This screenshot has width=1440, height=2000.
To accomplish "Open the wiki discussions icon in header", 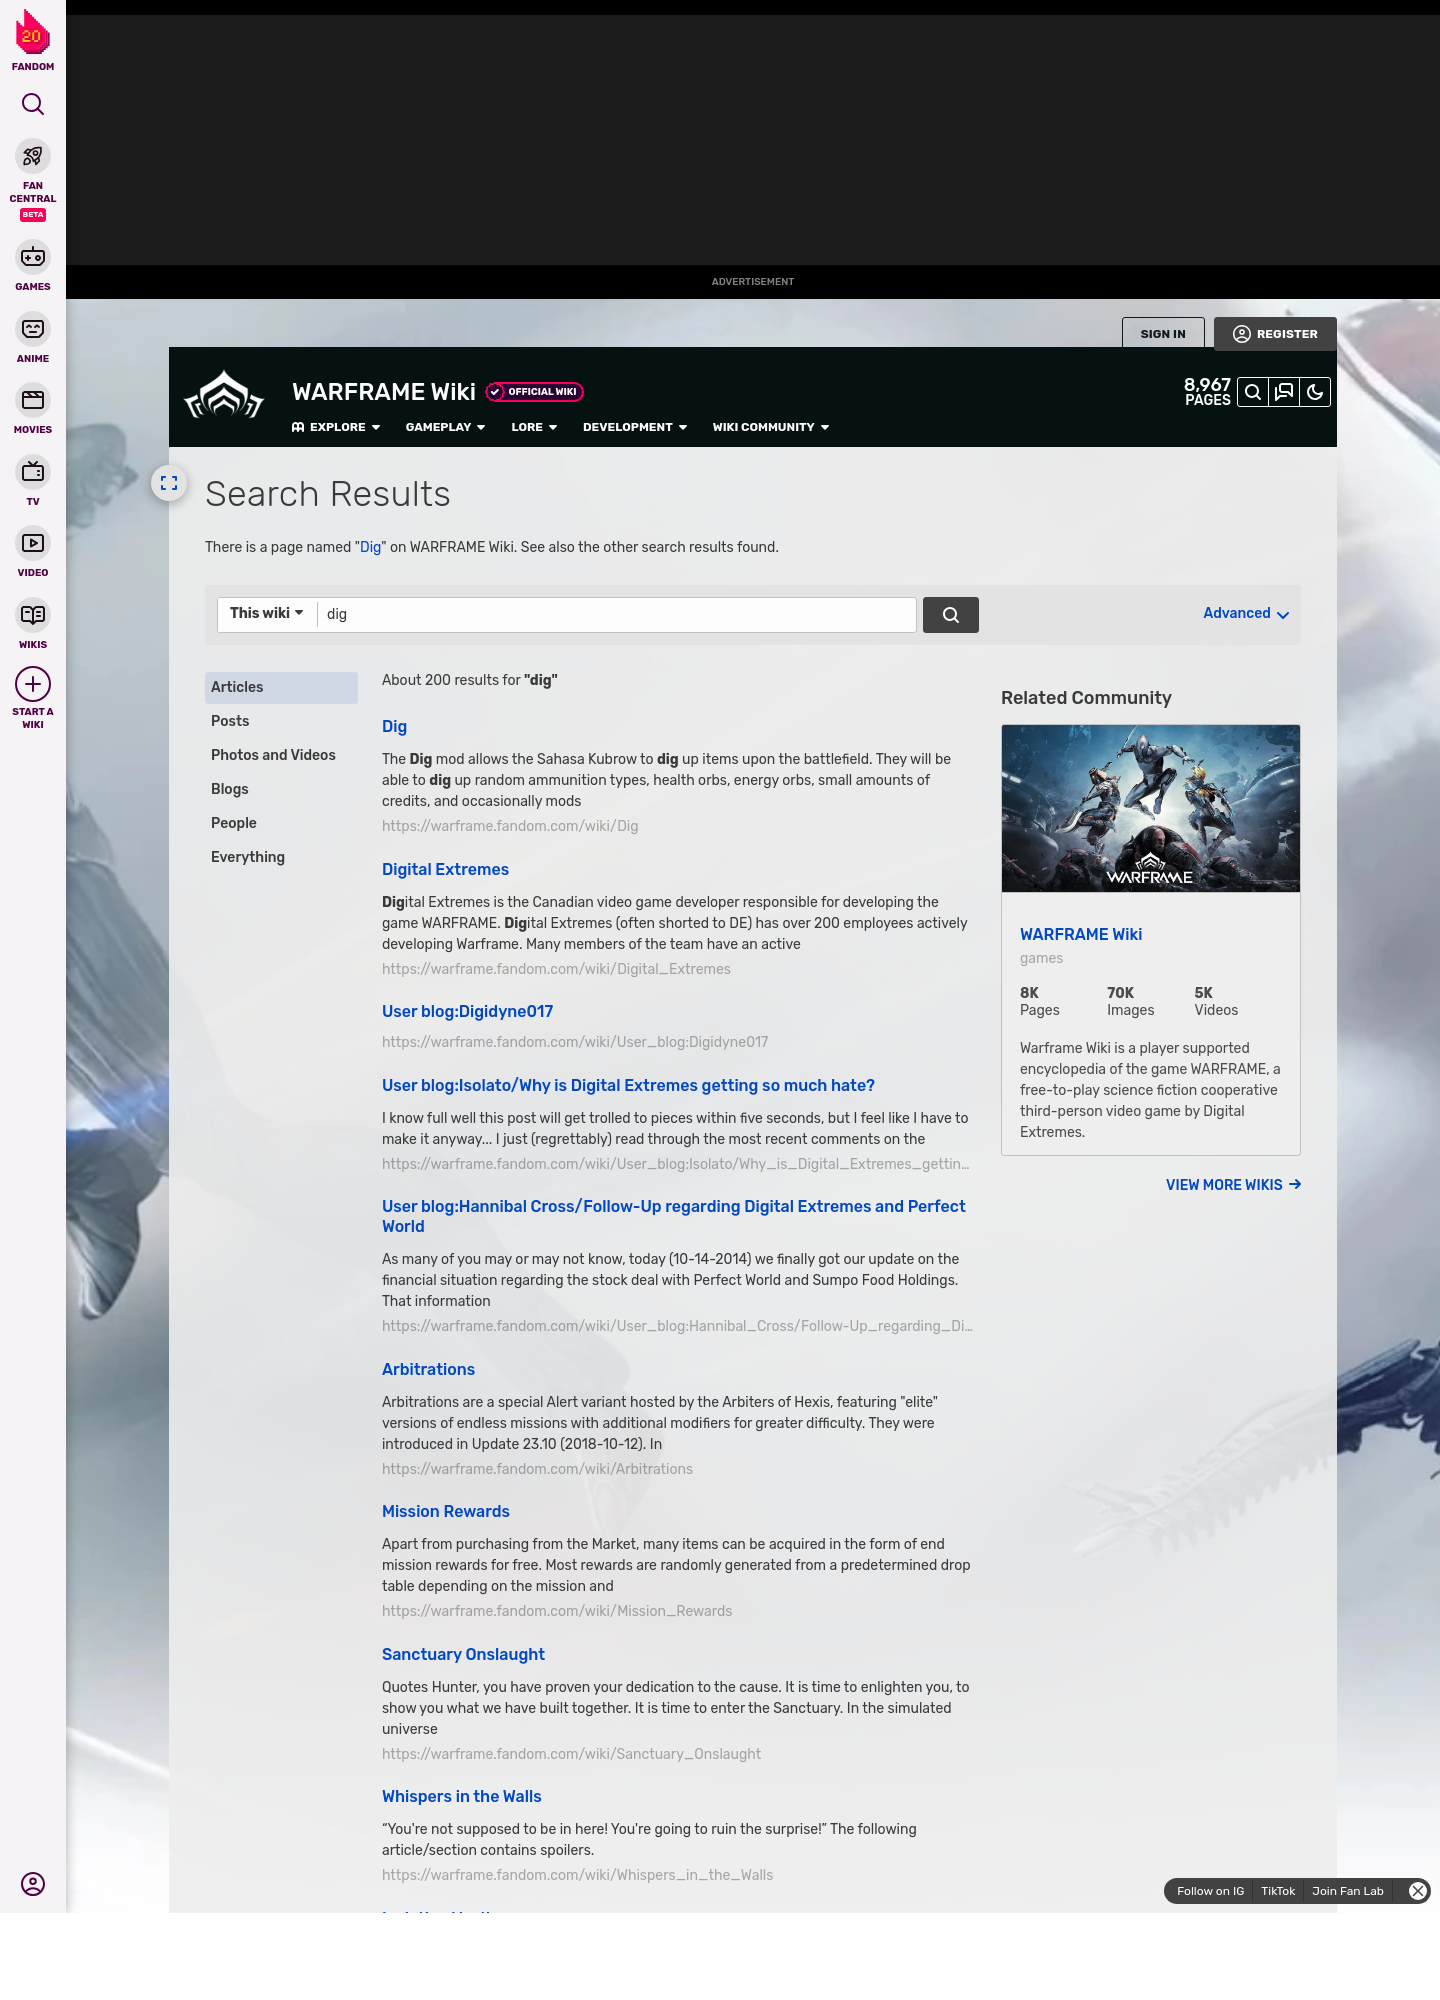I will point(1284,393).
